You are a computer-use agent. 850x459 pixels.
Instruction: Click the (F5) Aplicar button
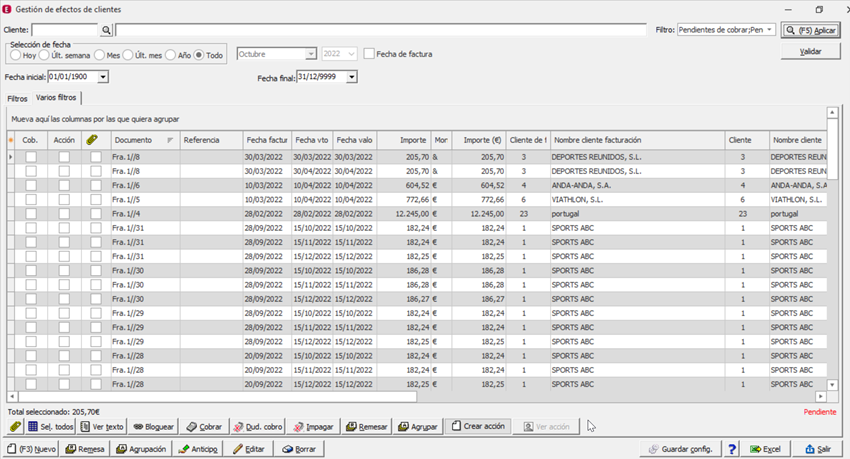(x=810, y=30)
